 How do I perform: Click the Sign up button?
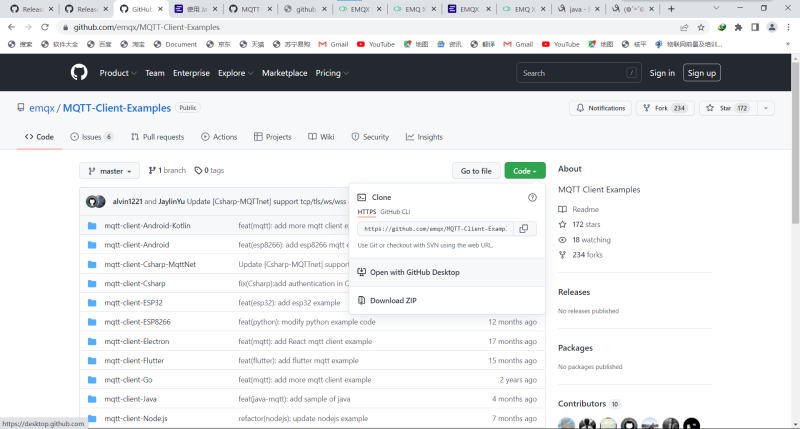click(702, 73)
